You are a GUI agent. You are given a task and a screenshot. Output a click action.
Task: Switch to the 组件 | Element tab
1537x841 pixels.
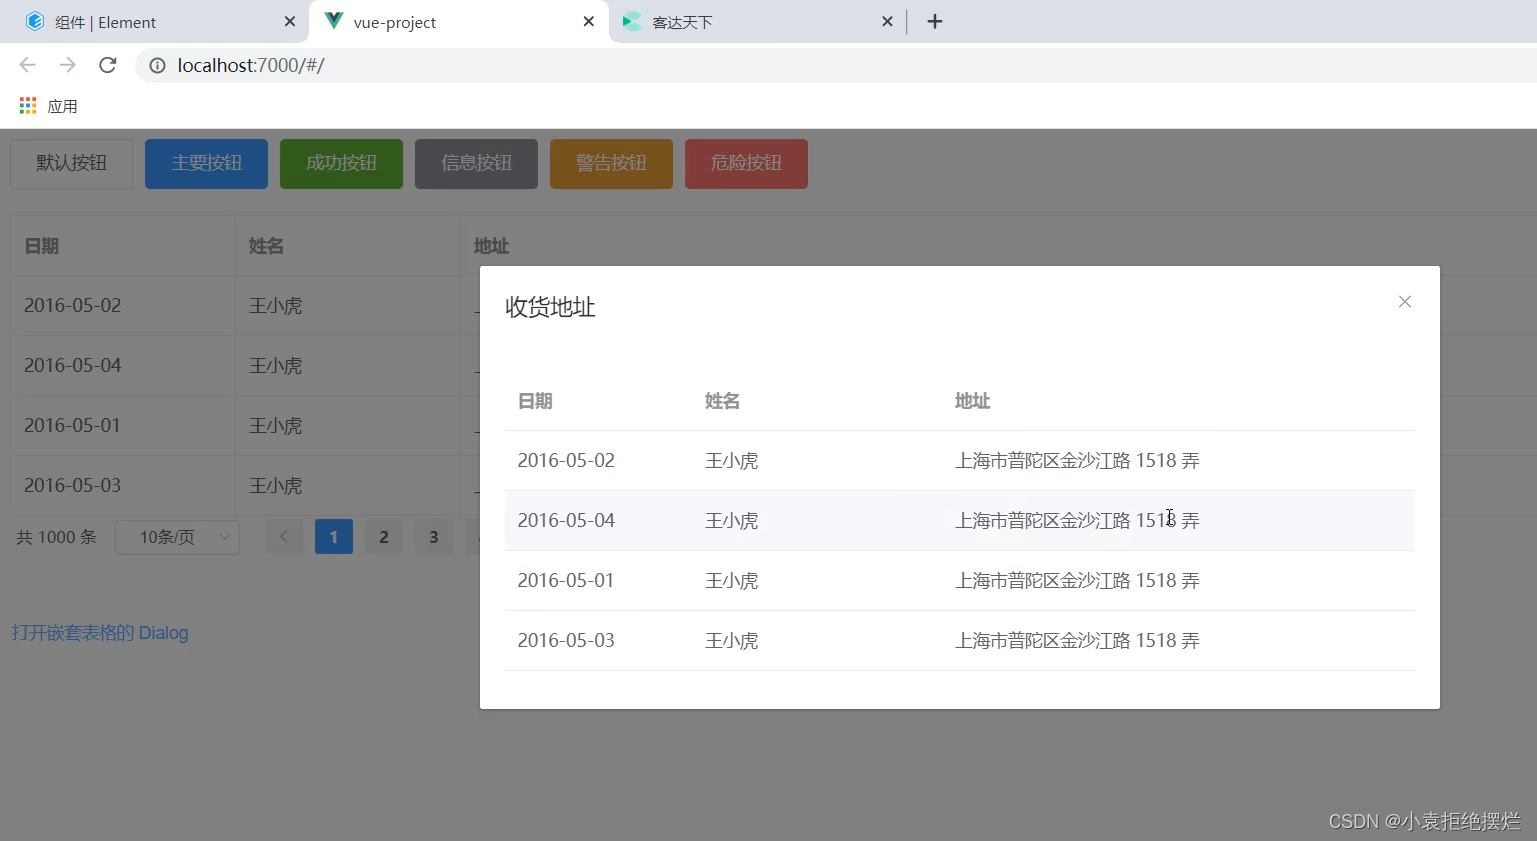tap(155, 21)
